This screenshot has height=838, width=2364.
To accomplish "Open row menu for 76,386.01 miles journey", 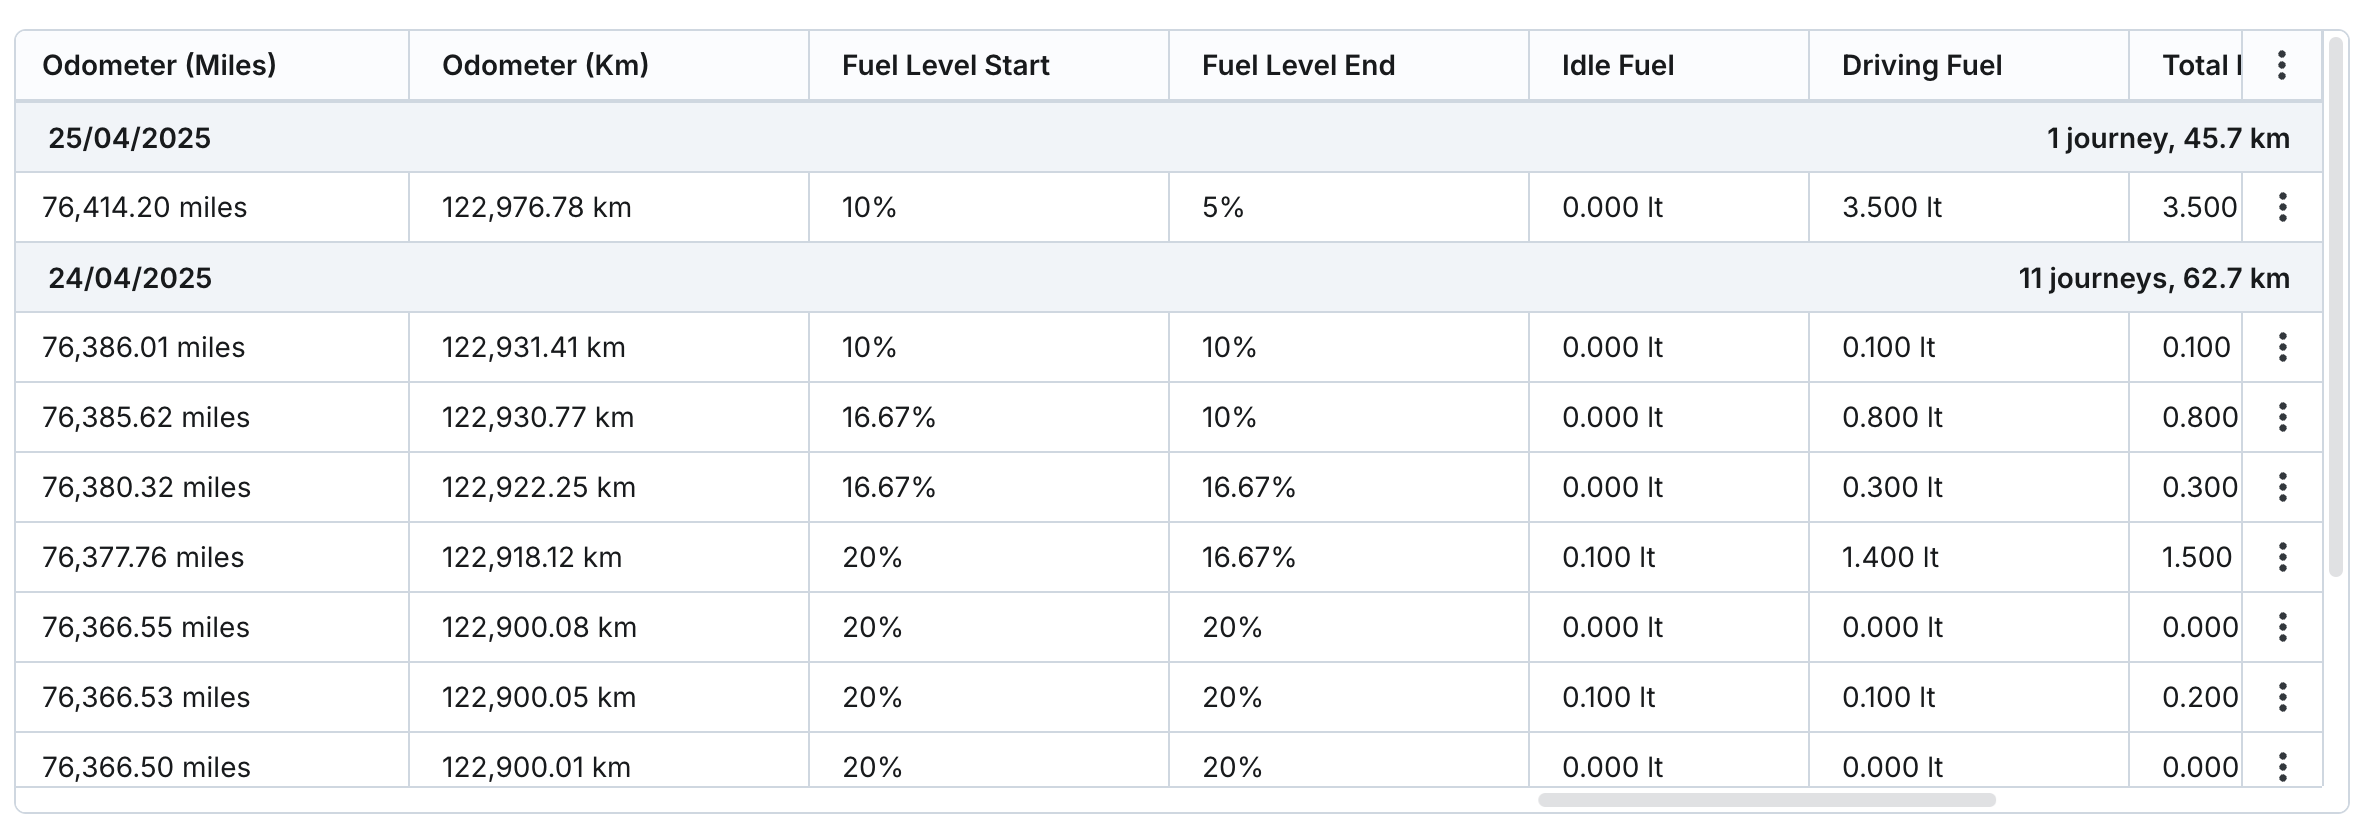I will click(x=2282, y=347).
